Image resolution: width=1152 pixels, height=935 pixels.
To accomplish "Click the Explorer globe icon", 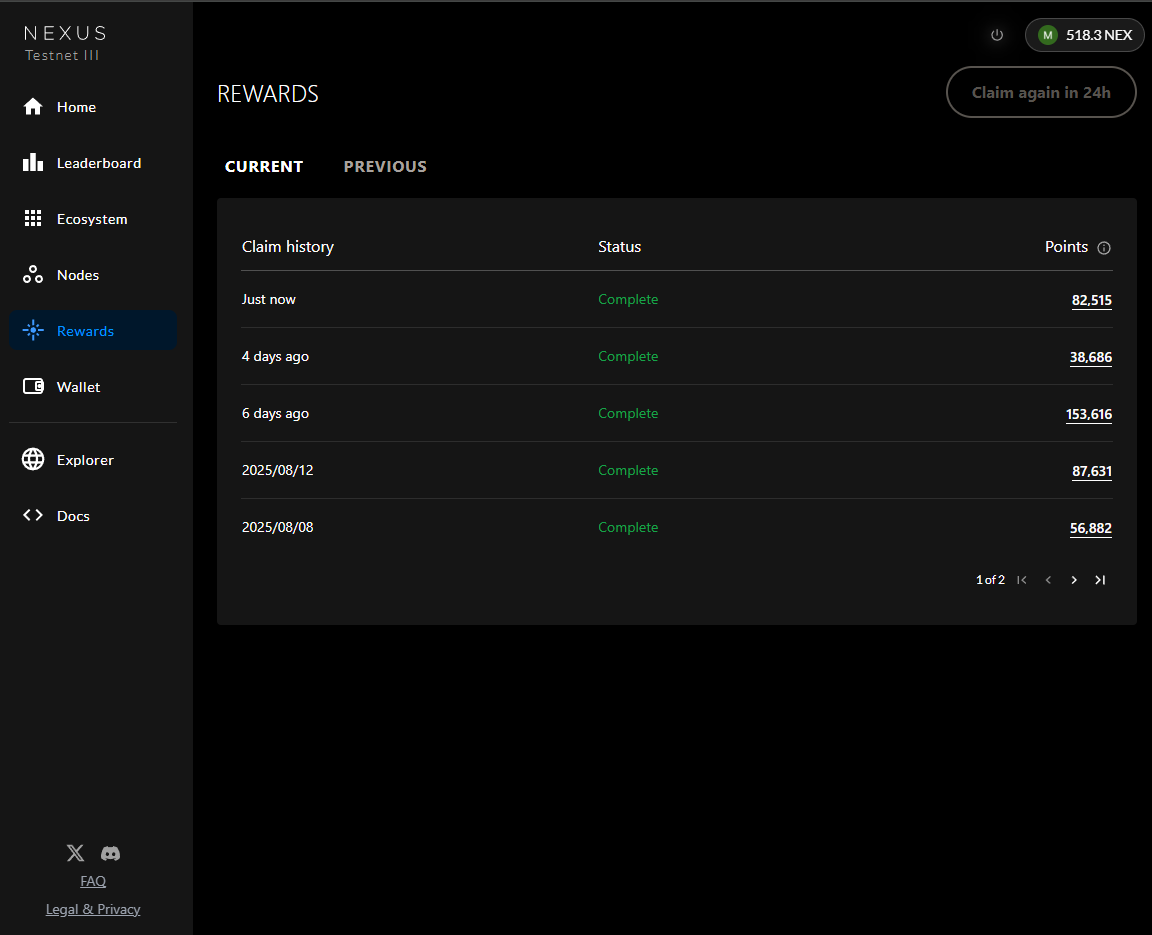I will [x=33, y=459].
